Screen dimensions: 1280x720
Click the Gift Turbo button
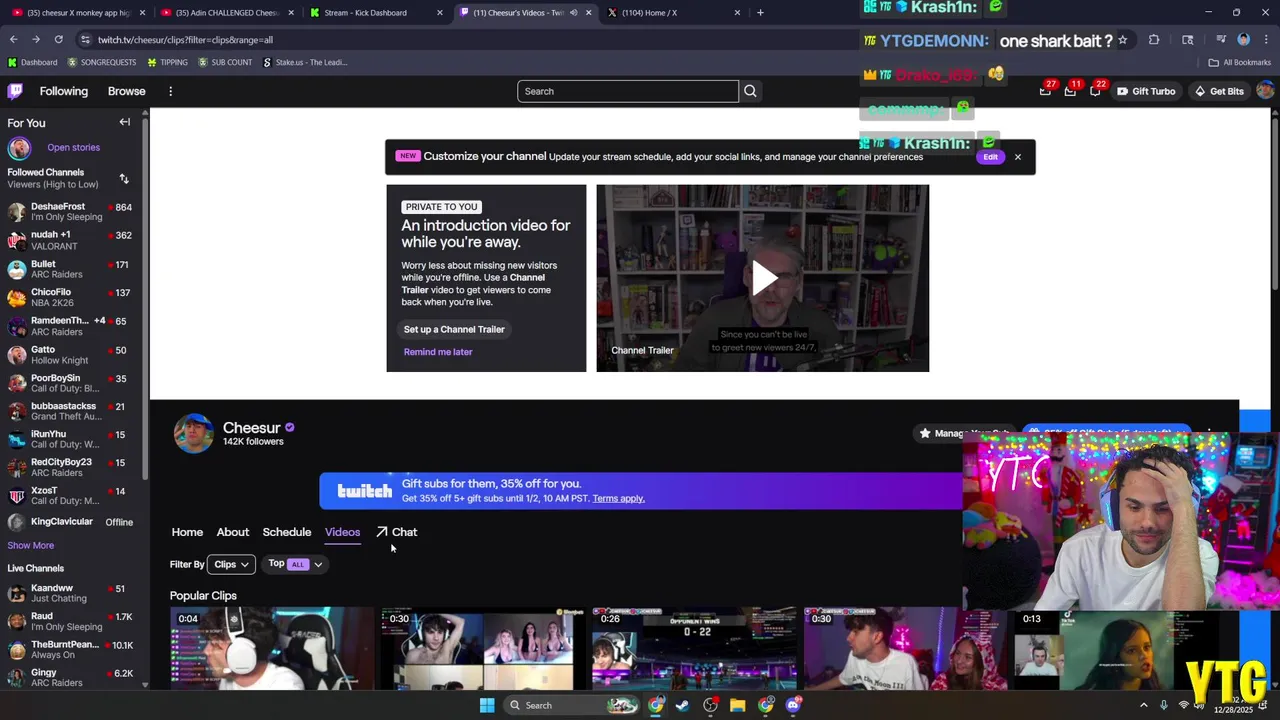point(1146,91)
